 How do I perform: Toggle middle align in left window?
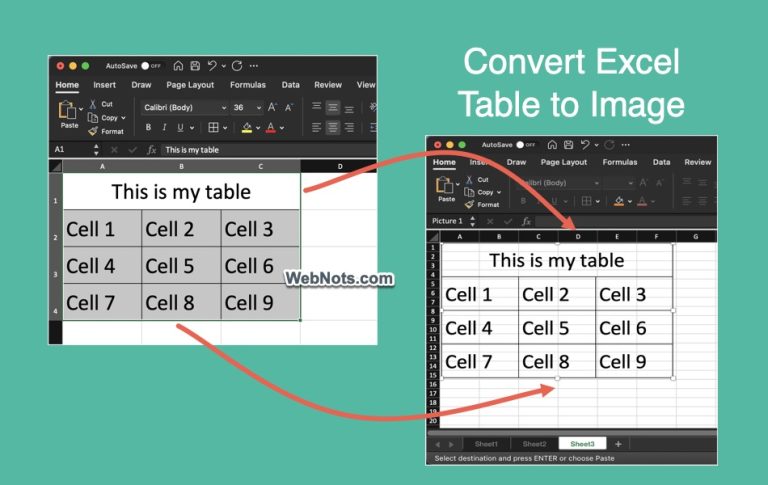point(333,107)
